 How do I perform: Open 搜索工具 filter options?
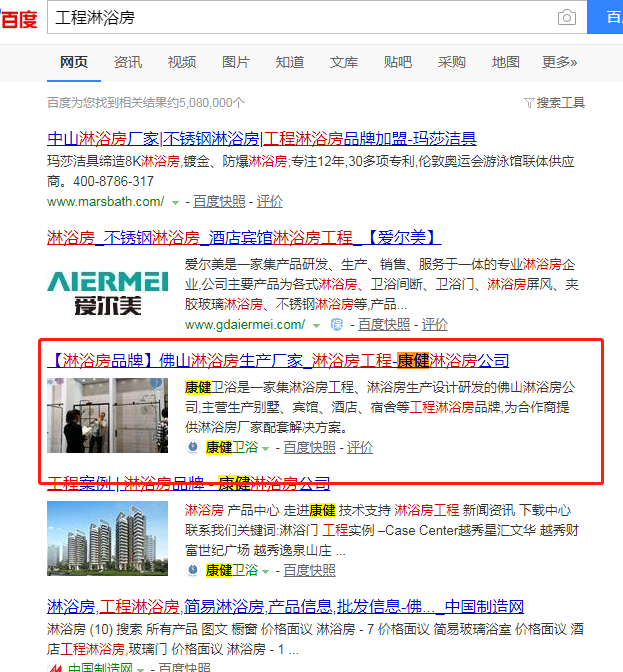[560, 102]
